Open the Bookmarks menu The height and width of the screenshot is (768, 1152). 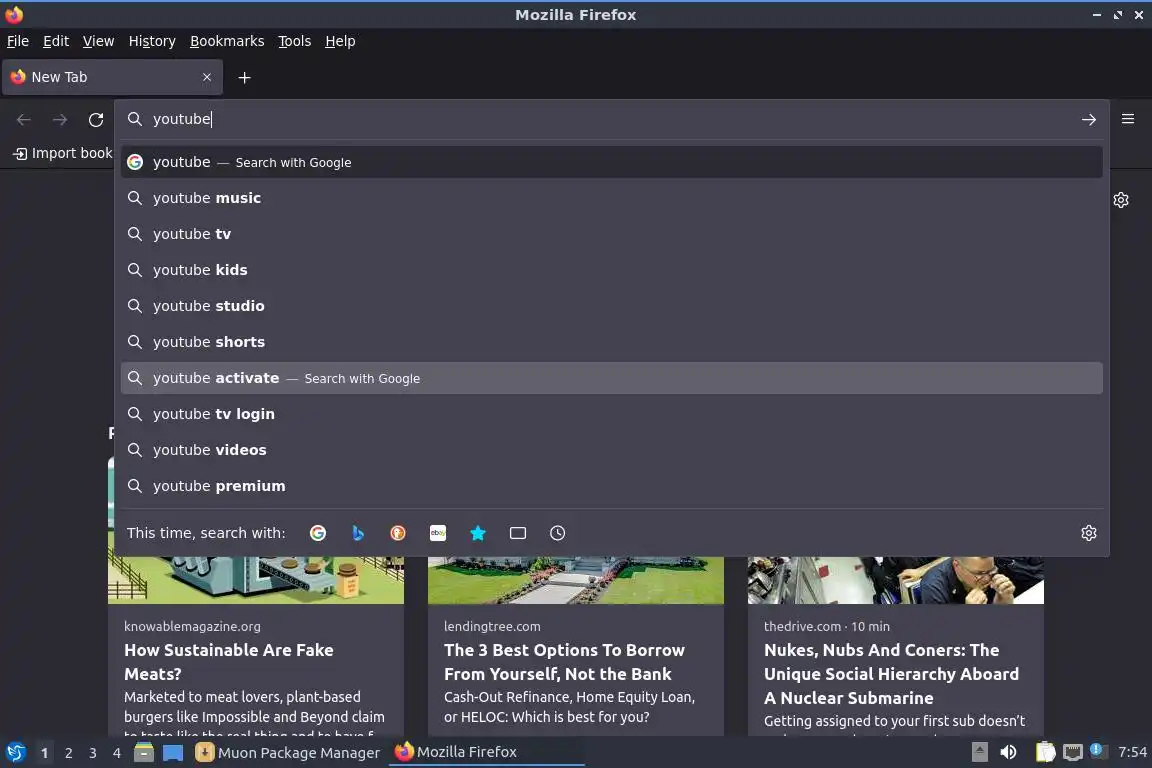(x=227, y=41)
